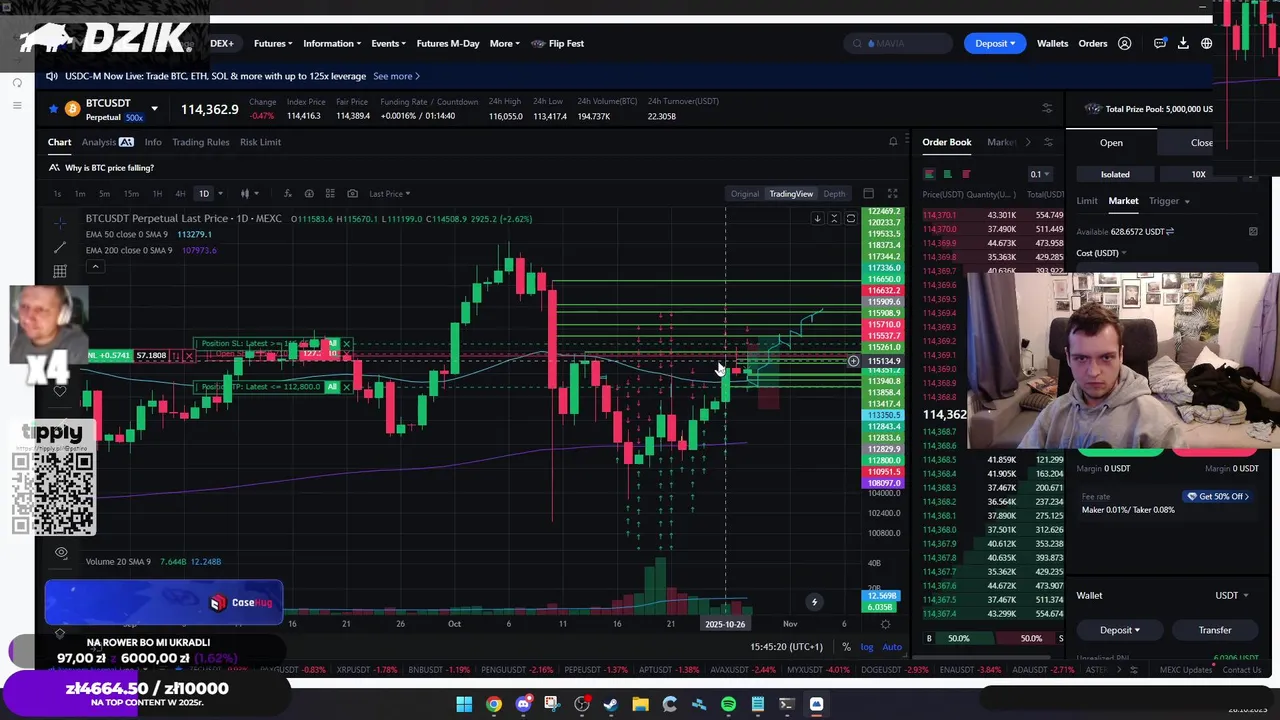Open the More menu dropdown
This screenshot has height=720, width=1280.
tap(505, 43)
